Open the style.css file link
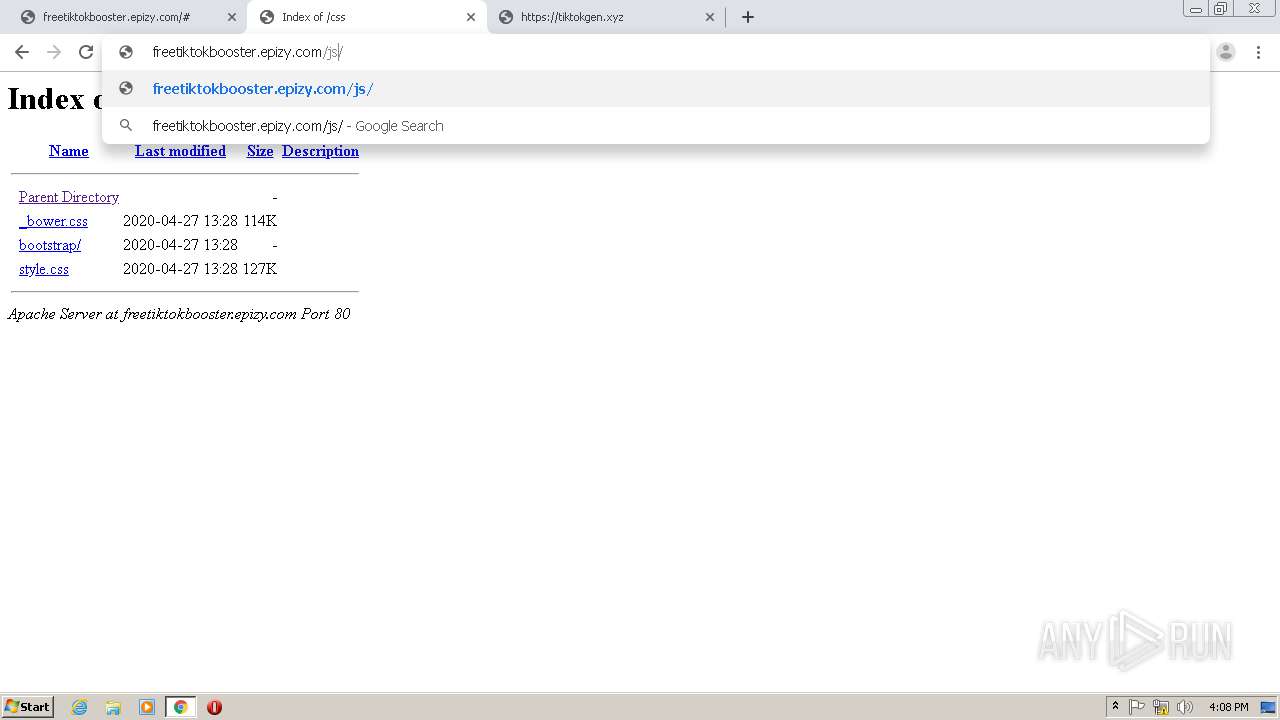 (x=44, y=269)
